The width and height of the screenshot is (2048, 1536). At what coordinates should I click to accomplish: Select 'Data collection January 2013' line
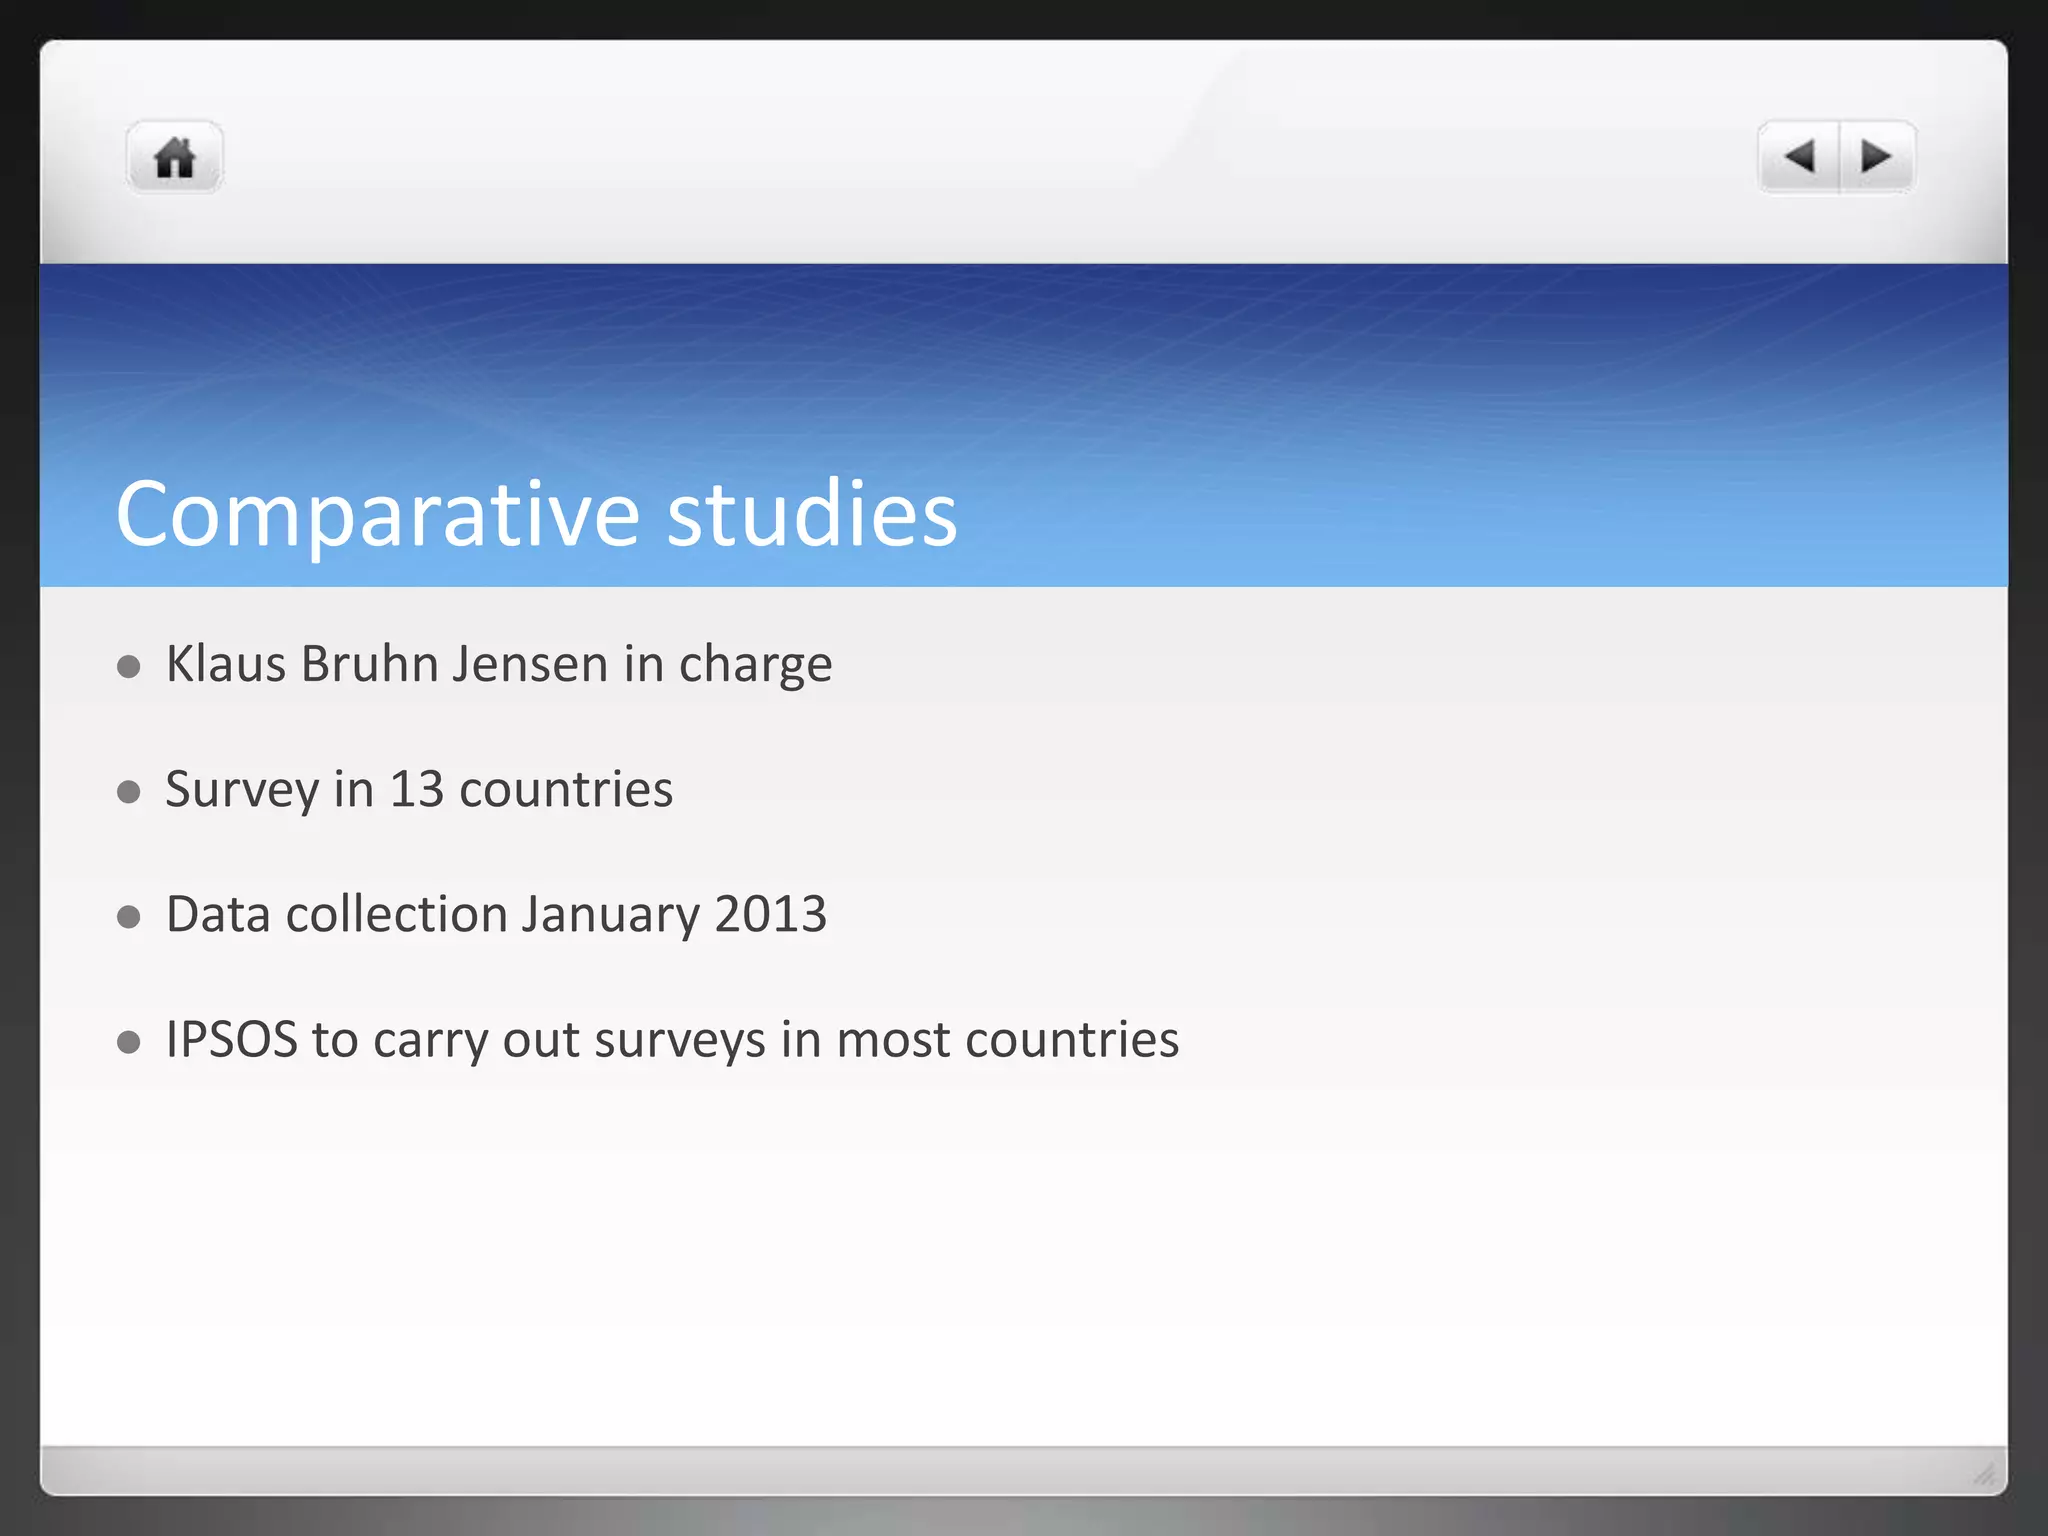pos(496,915)
